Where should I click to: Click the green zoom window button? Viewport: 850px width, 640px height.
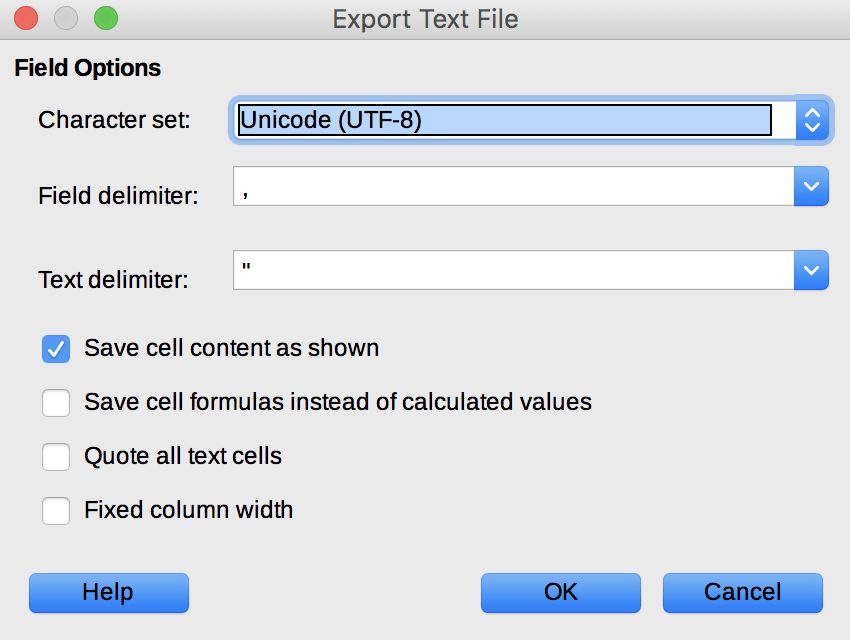(x=106, y=18)
